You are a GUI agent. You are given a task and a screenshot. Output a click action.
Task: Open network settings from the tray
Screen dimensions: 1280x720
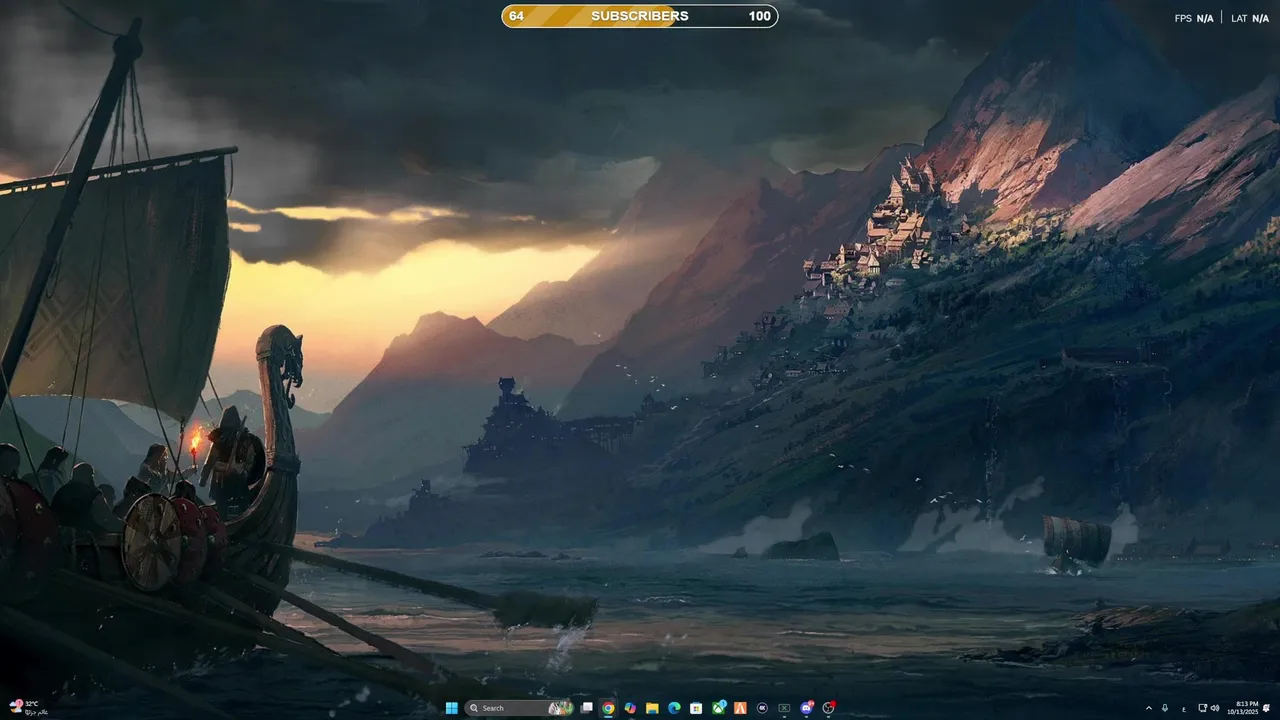click(x=1203, y=708)
